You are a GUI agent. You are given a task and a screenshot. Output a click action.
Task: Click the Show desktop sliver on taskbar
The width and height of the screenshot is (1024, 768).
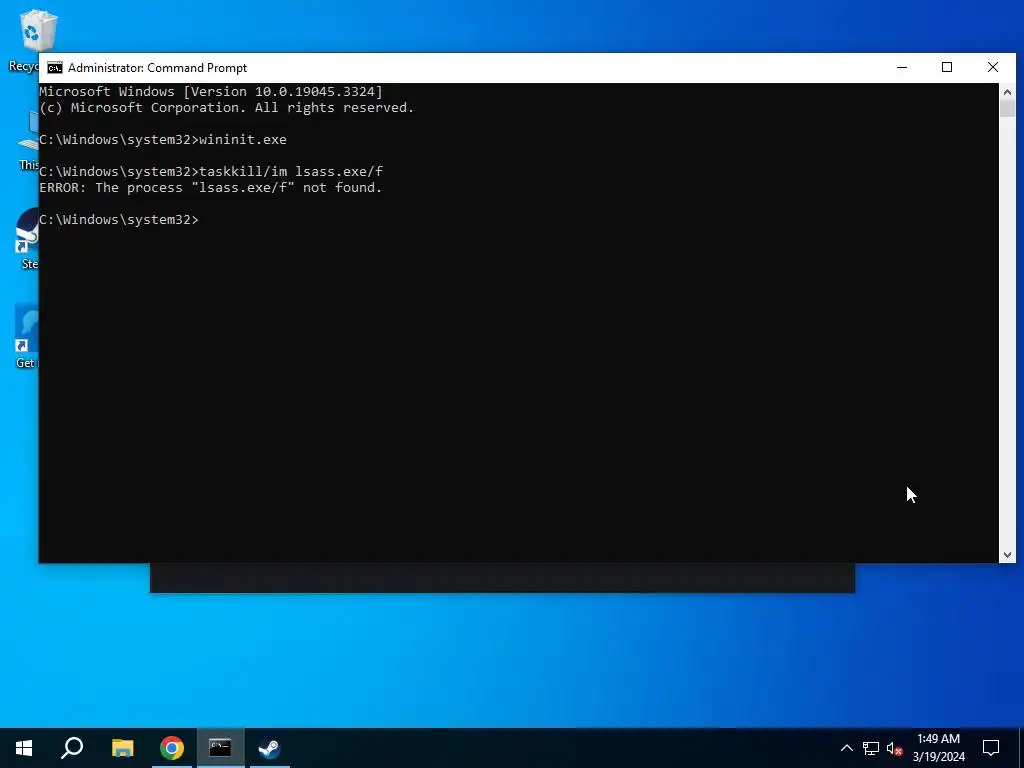point(1021,748)
